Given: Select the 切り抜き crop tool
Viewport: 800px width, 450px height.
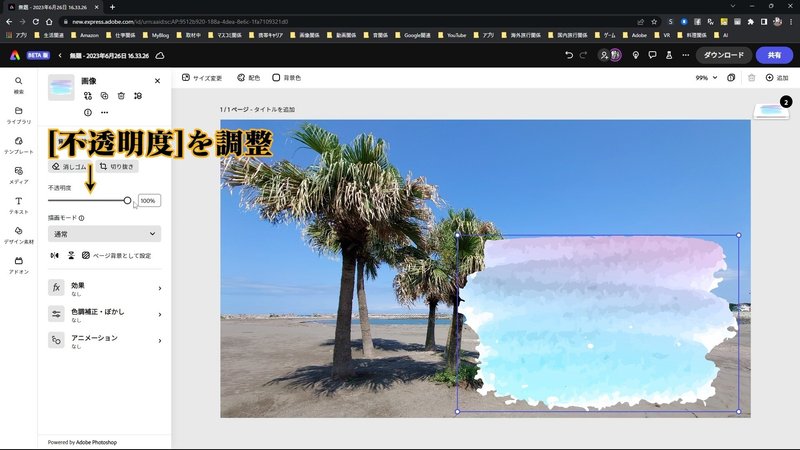Looking at the screenshot, I should point(117,166).
